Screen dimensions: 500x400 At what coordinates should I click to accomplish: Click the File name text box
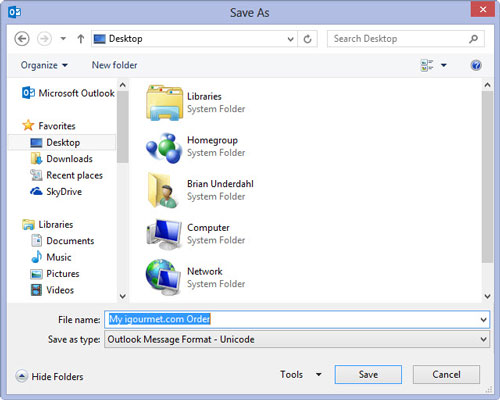297,319
